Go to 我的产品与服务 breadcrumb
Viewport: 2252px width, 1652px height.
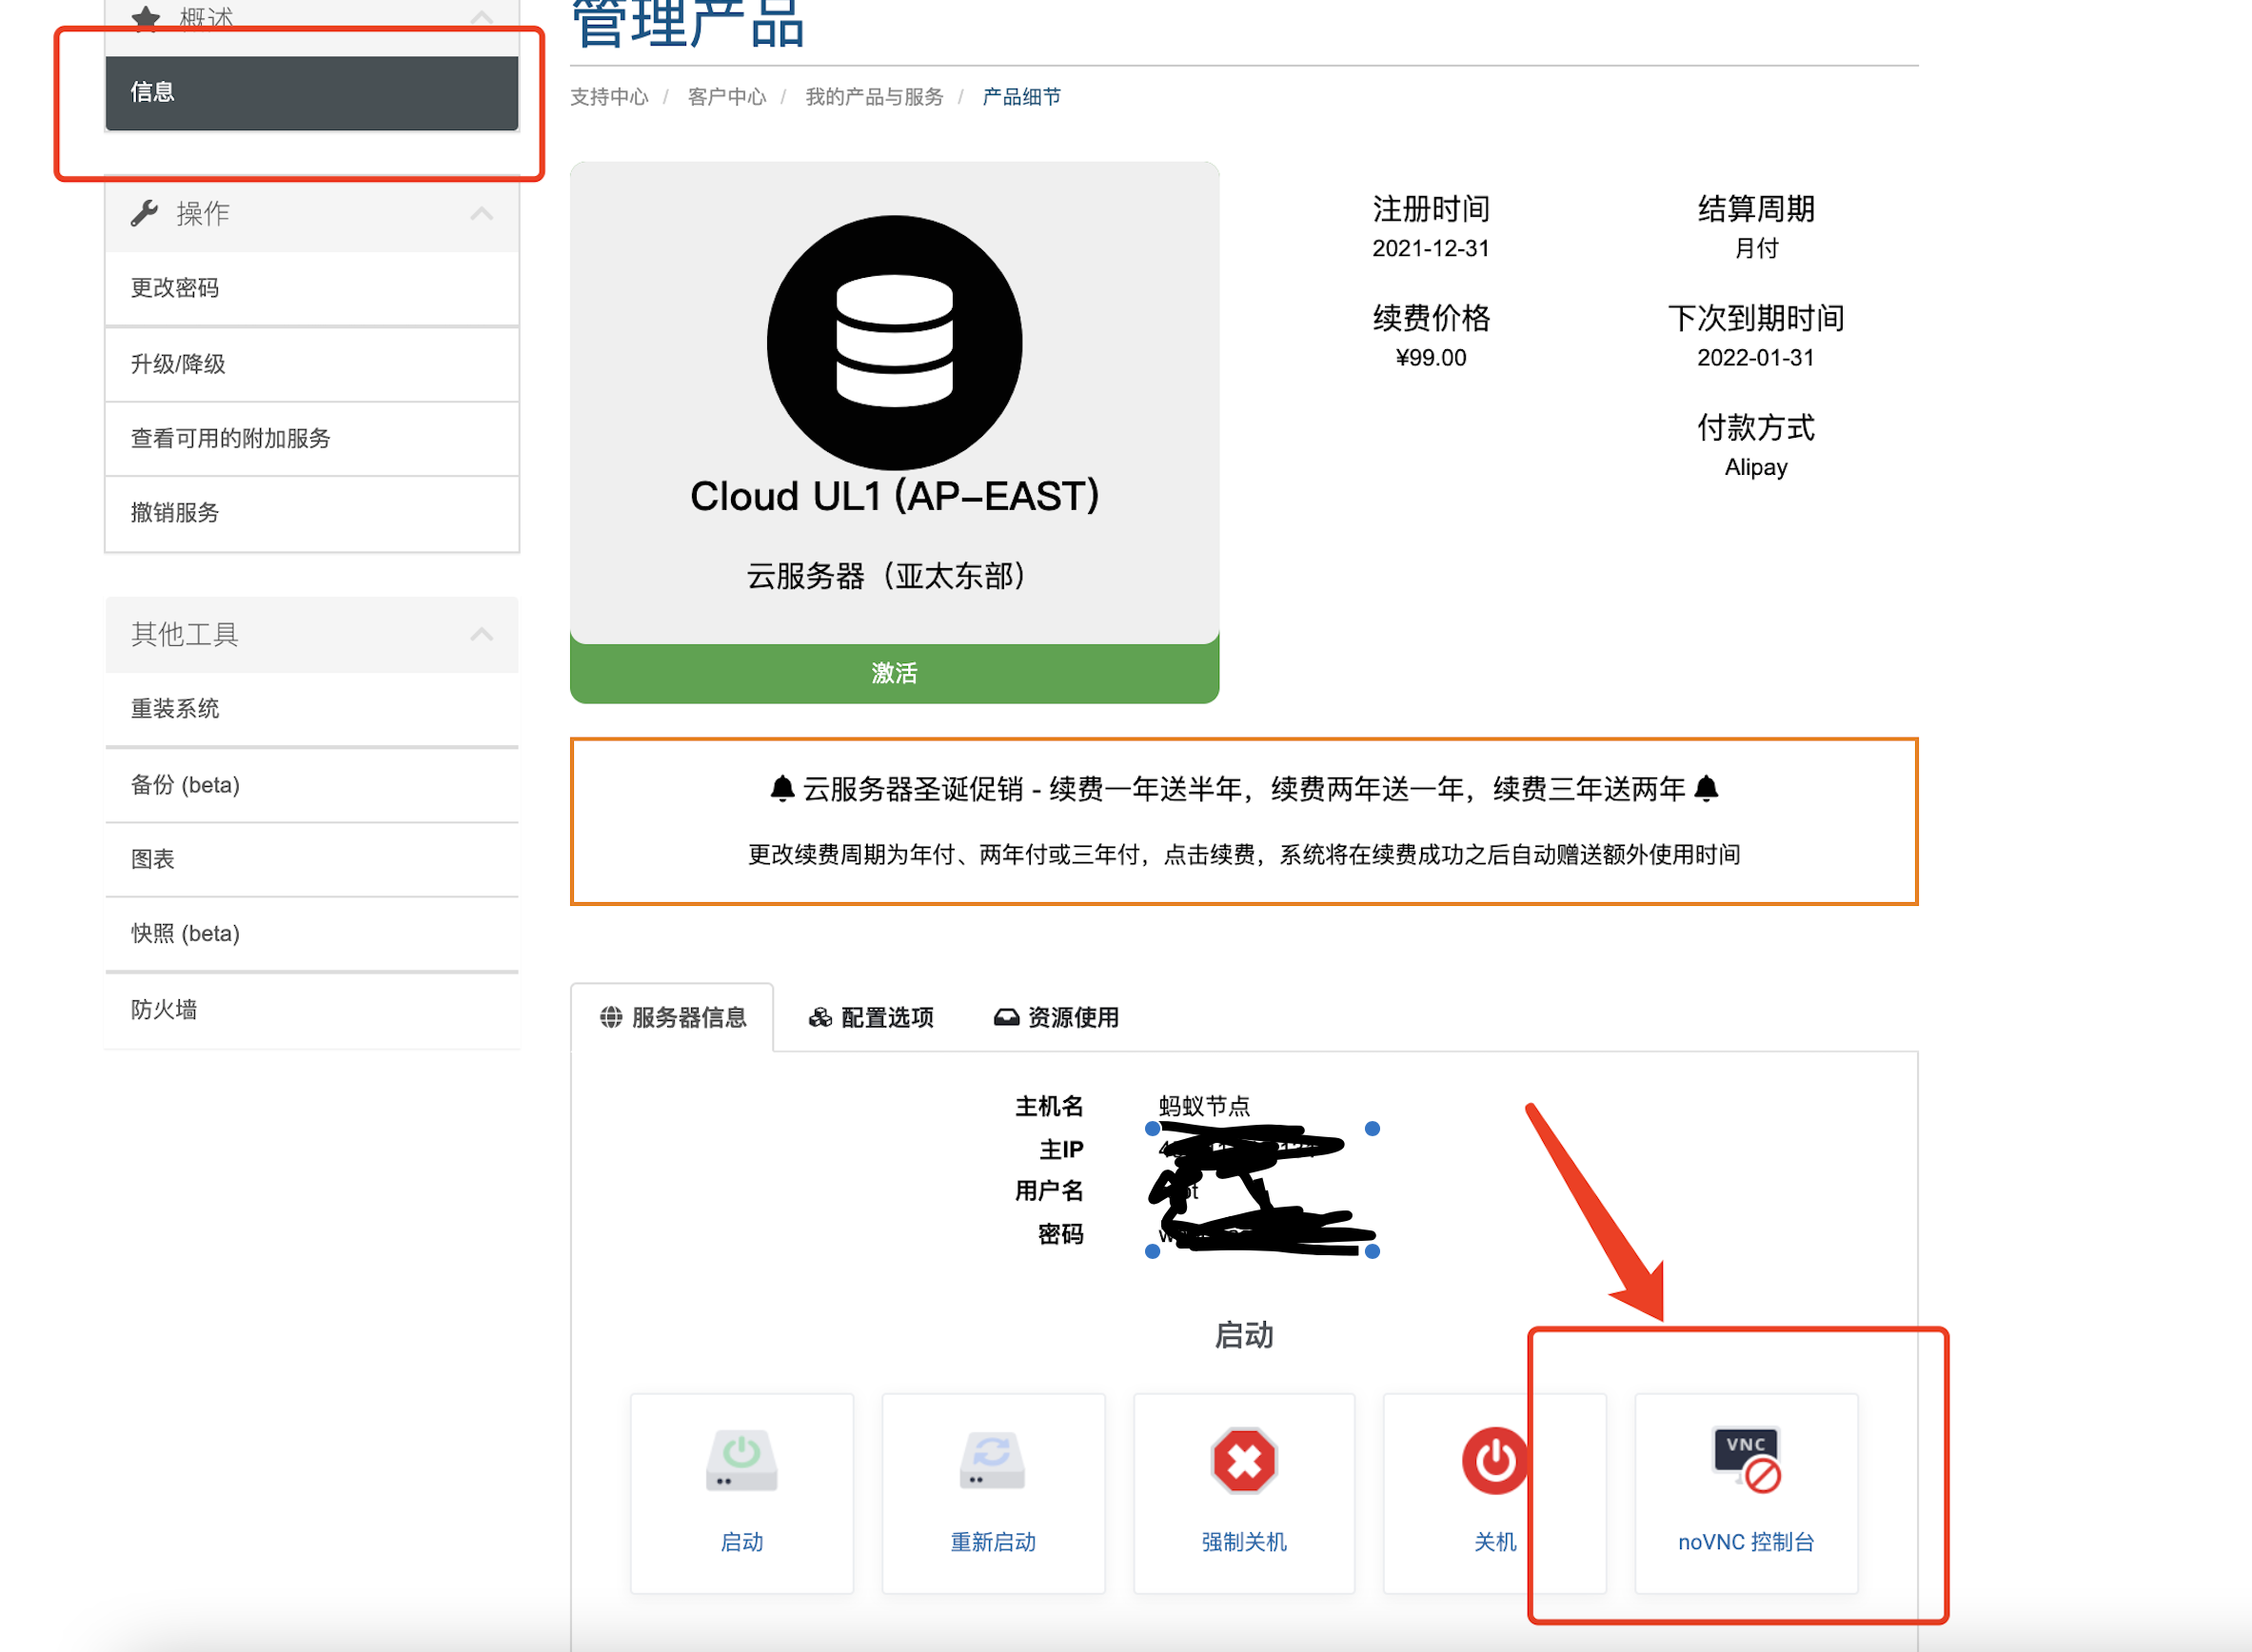(x=874, y=97)
